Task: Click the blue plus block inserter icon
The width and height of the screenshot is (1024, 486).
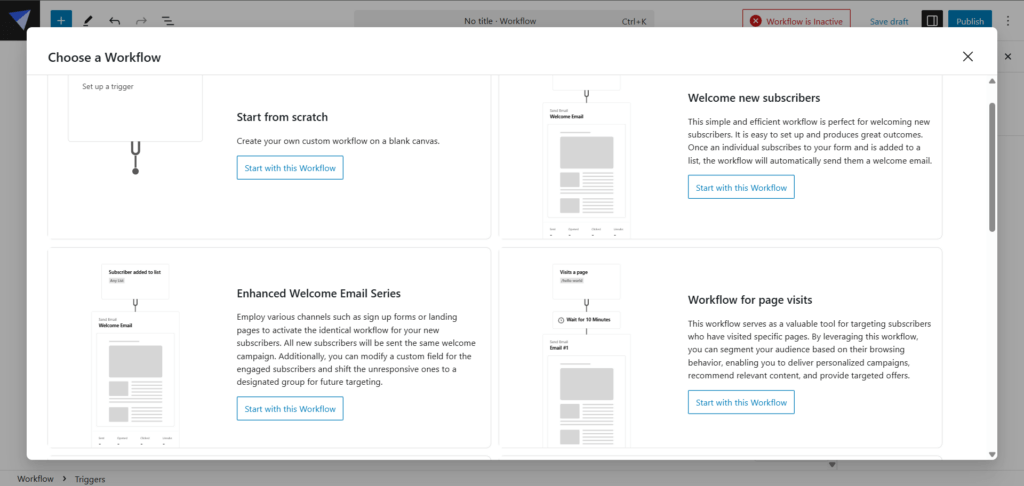Action: point(61,20)
